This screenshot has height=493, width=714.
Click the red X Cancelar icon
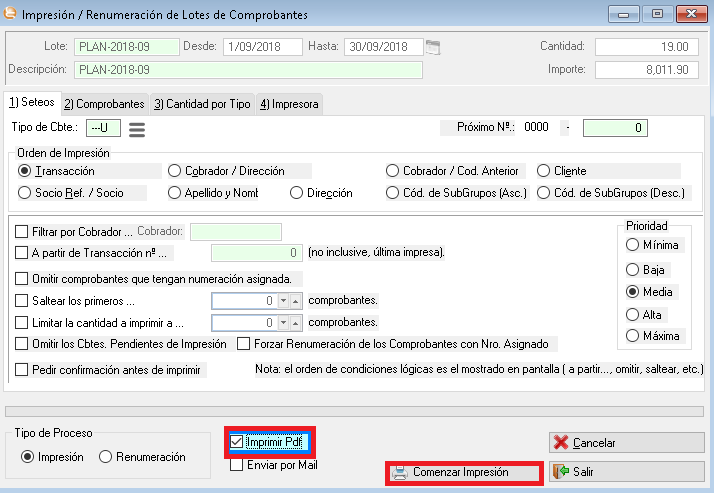[561, 442]
